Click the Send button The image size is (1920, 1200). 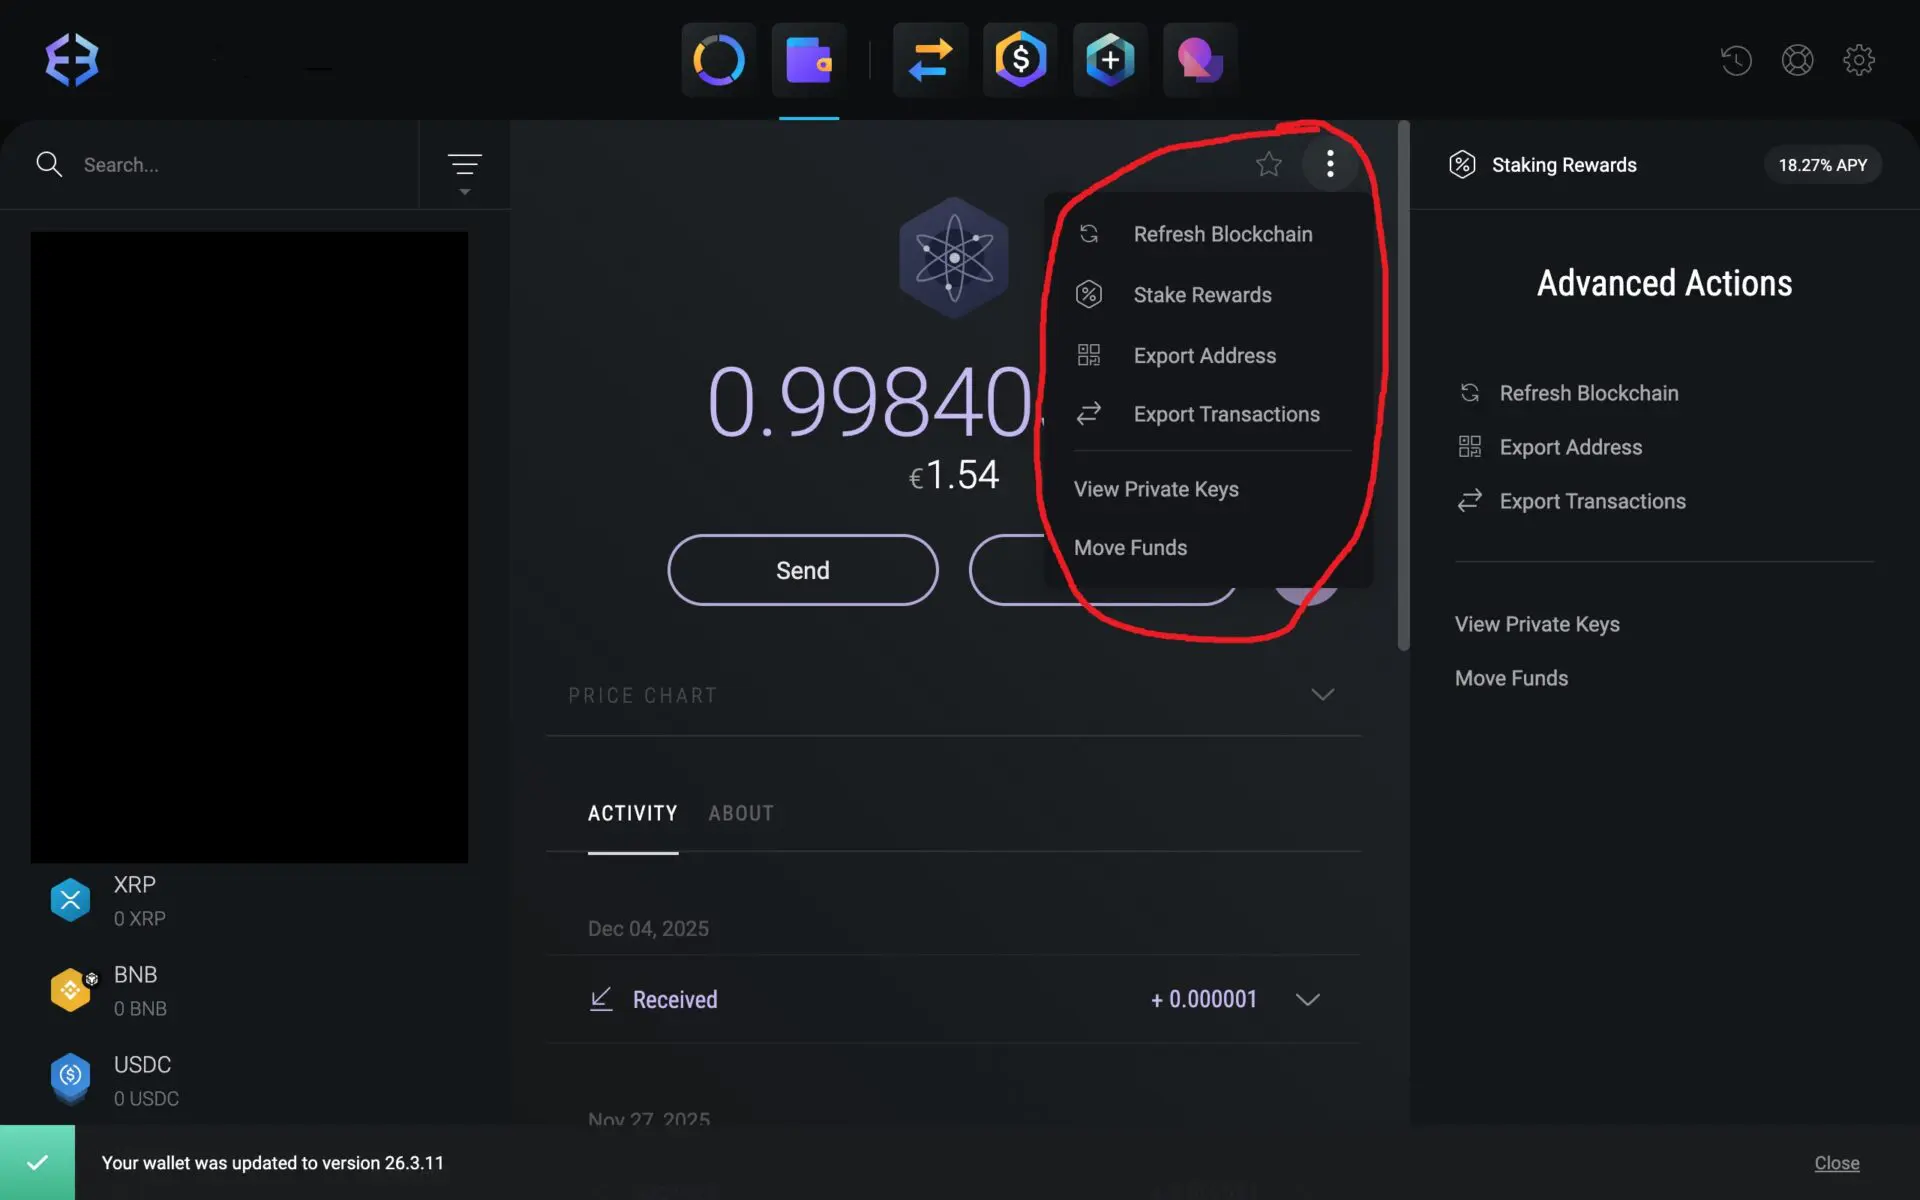(803, 570)
